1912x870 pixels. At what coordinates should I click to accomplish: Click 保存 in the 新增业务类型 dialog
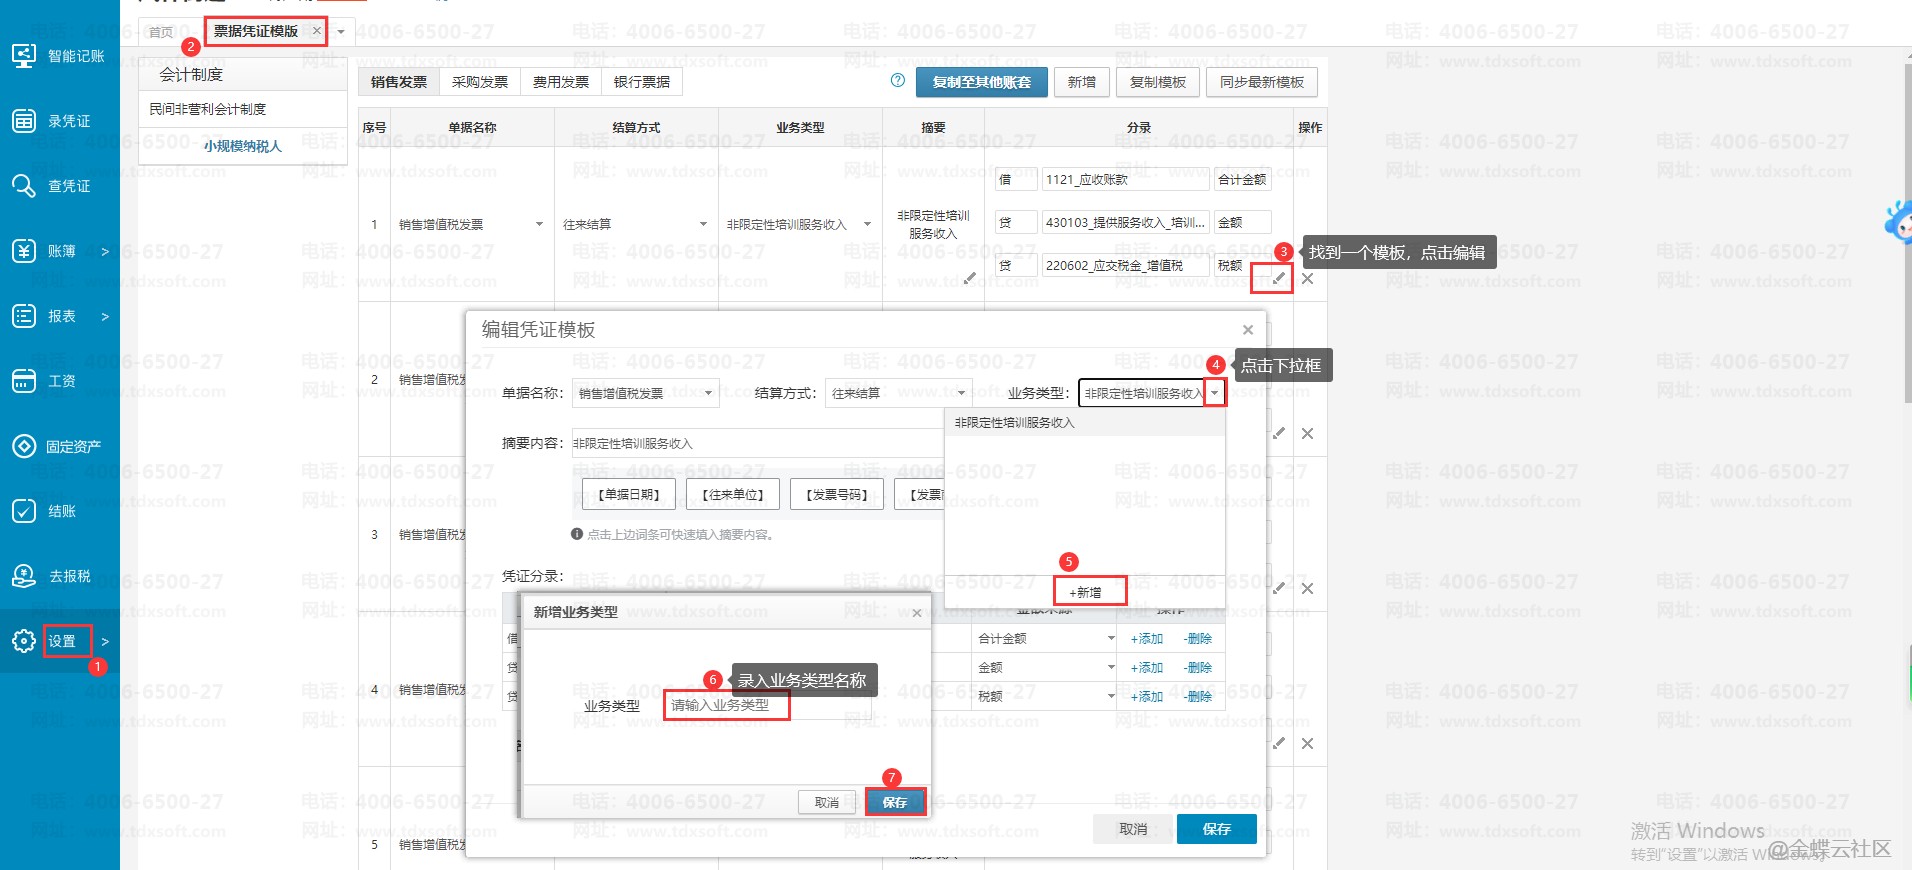tap(895, 802)
